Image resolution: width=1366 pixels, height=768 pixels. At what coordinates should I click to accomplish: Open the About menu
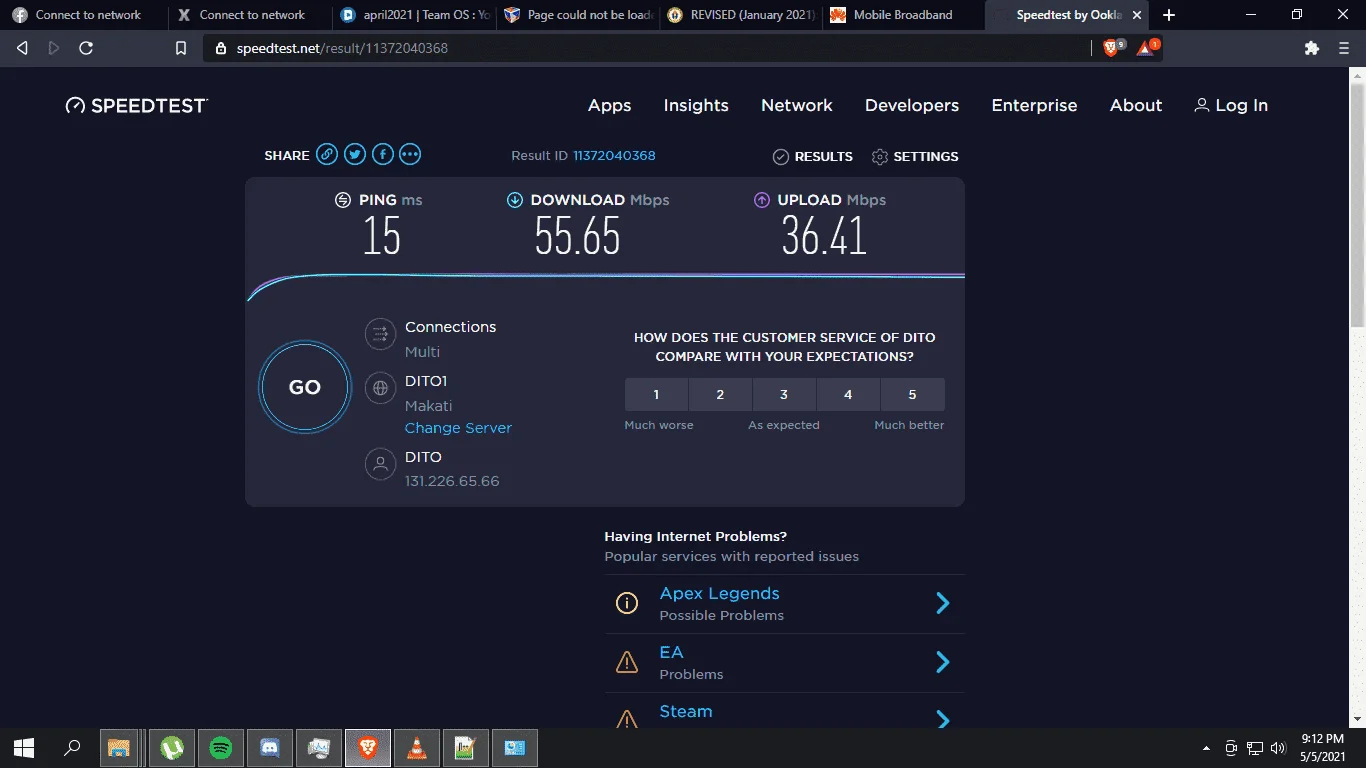(x=1136, y=105)
